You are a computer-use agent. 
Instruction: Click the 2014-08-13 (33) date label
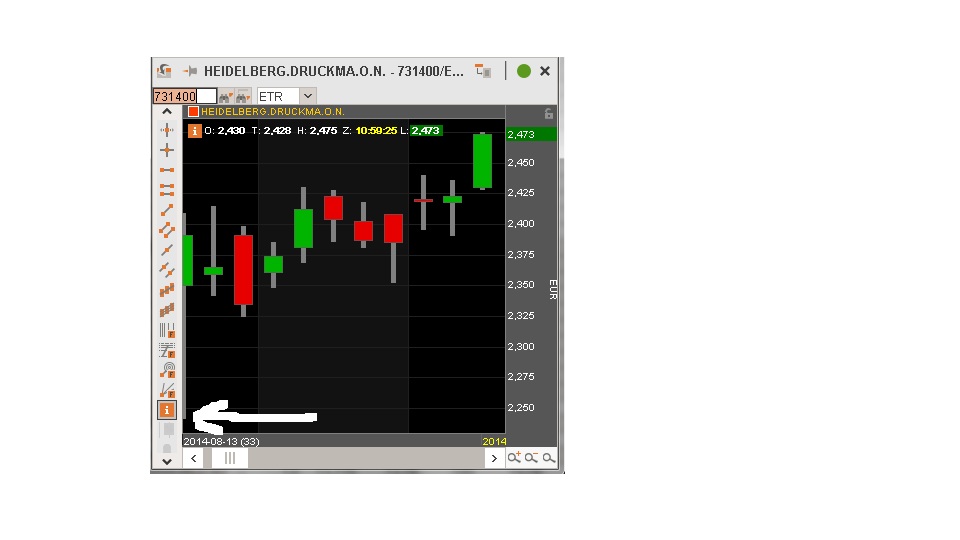221,441
